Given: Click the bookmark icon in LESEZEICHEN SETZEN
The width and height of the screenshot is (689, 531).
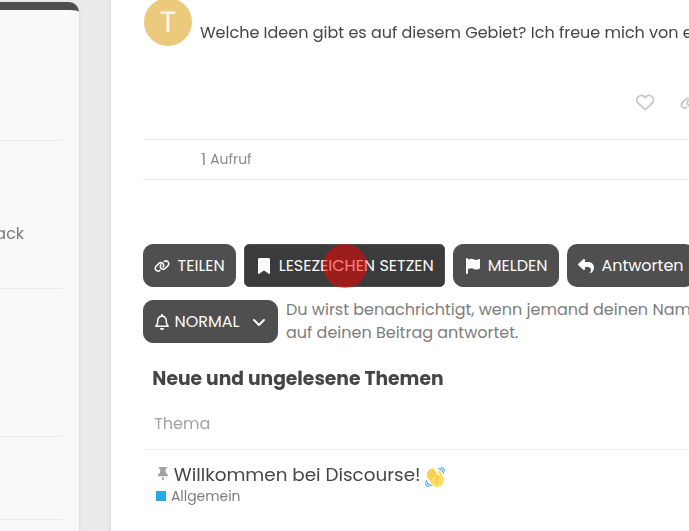Looking at the screenshot, I should click(x=264, y=266).
